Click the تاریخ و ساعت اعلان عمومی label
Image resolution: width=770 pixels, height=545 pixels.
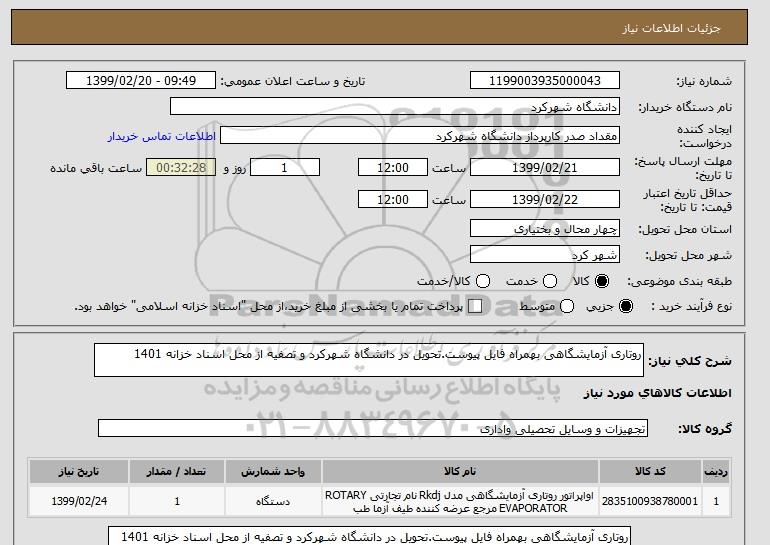pyautogui.click(x=293, y=81)
